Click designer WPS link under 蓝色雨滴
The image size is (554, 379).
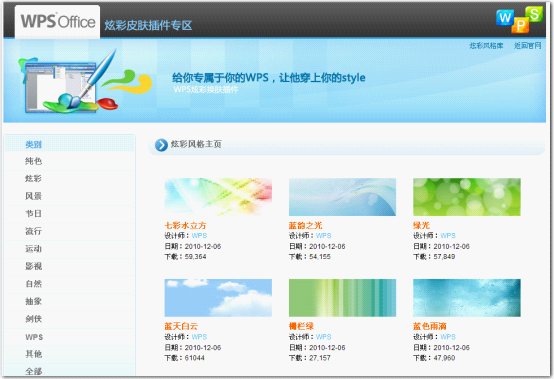[x=448, y=337]
